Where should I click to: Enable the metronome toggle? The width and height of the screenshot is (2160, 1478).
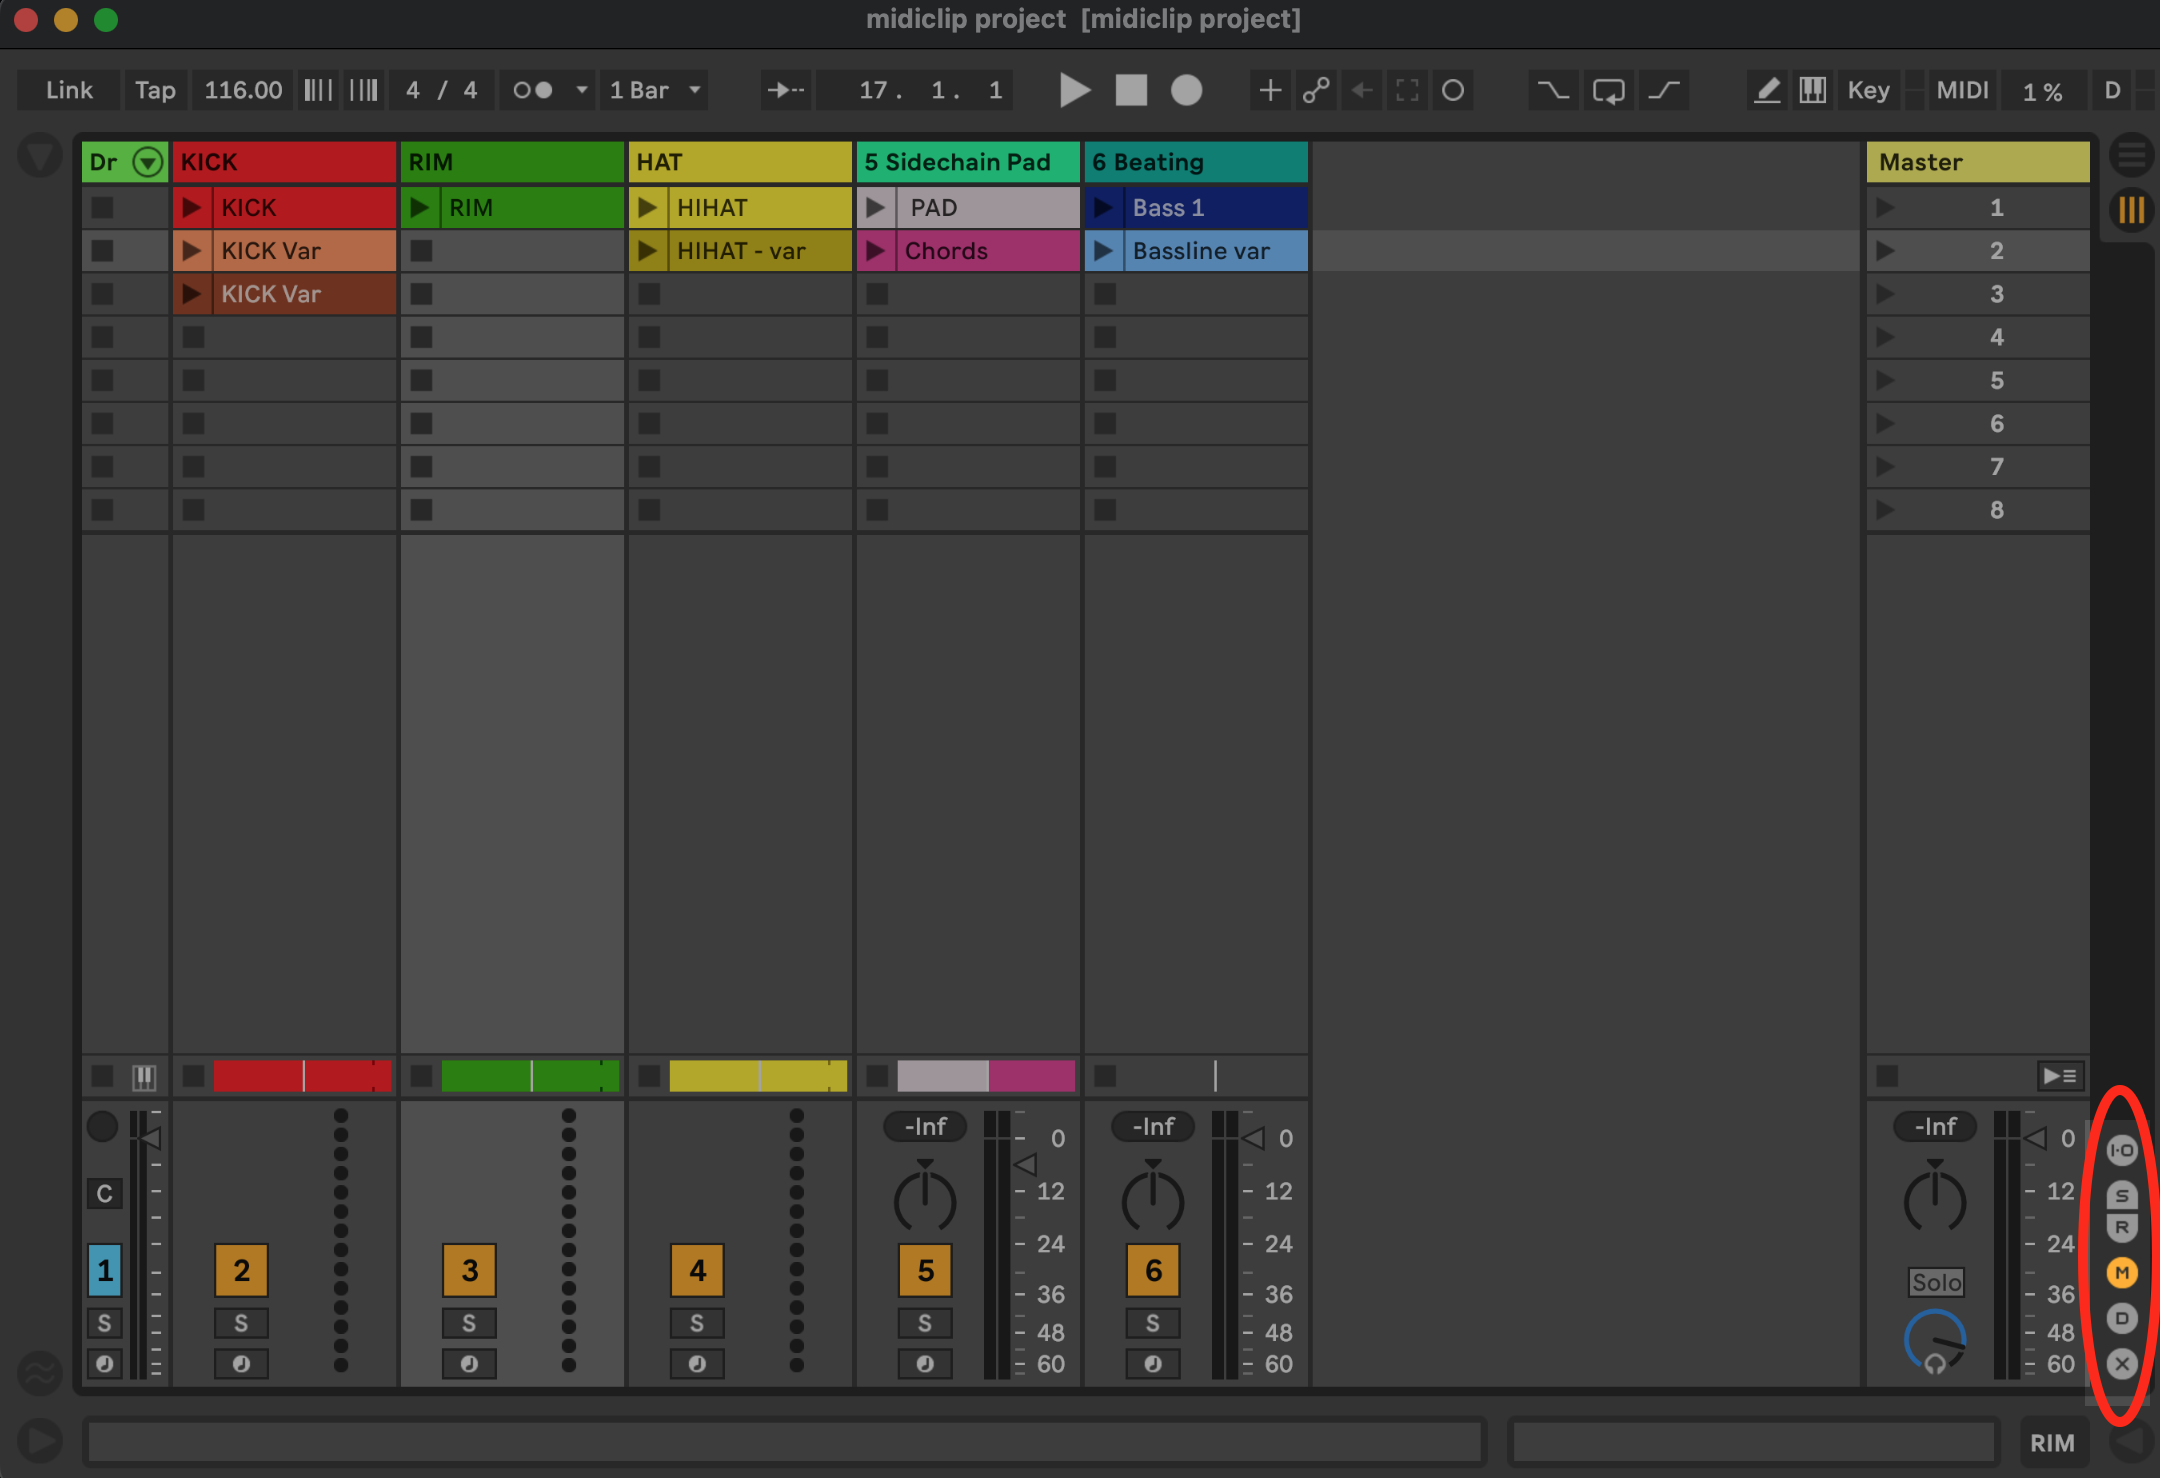tap(533, 90)
